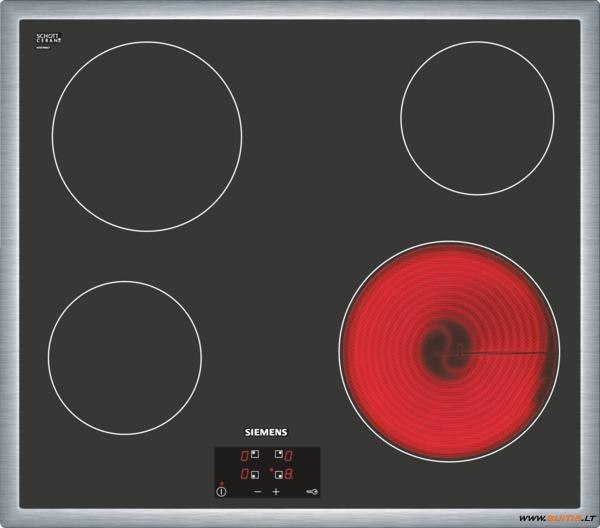Select the rear-left zone selector icon
The image size is (600, 528).
pyautogui.click(x=254, y=455)
